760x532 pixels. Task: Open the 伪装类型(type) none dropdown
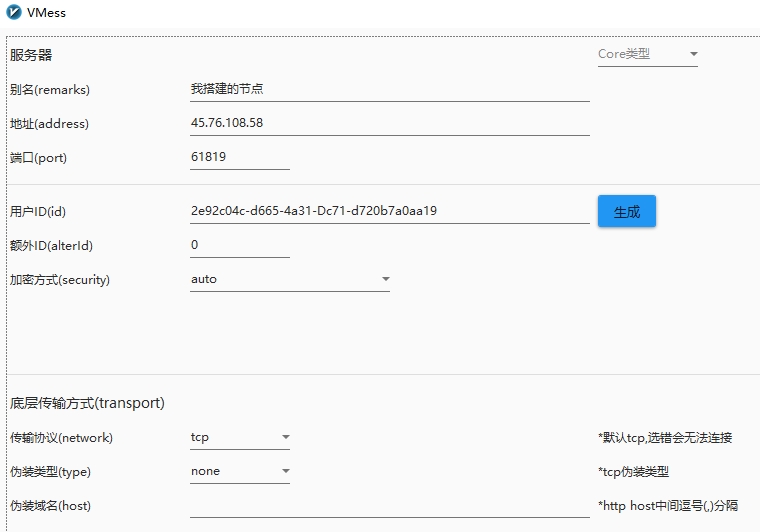pyautogui.click(x=240, y=471)
